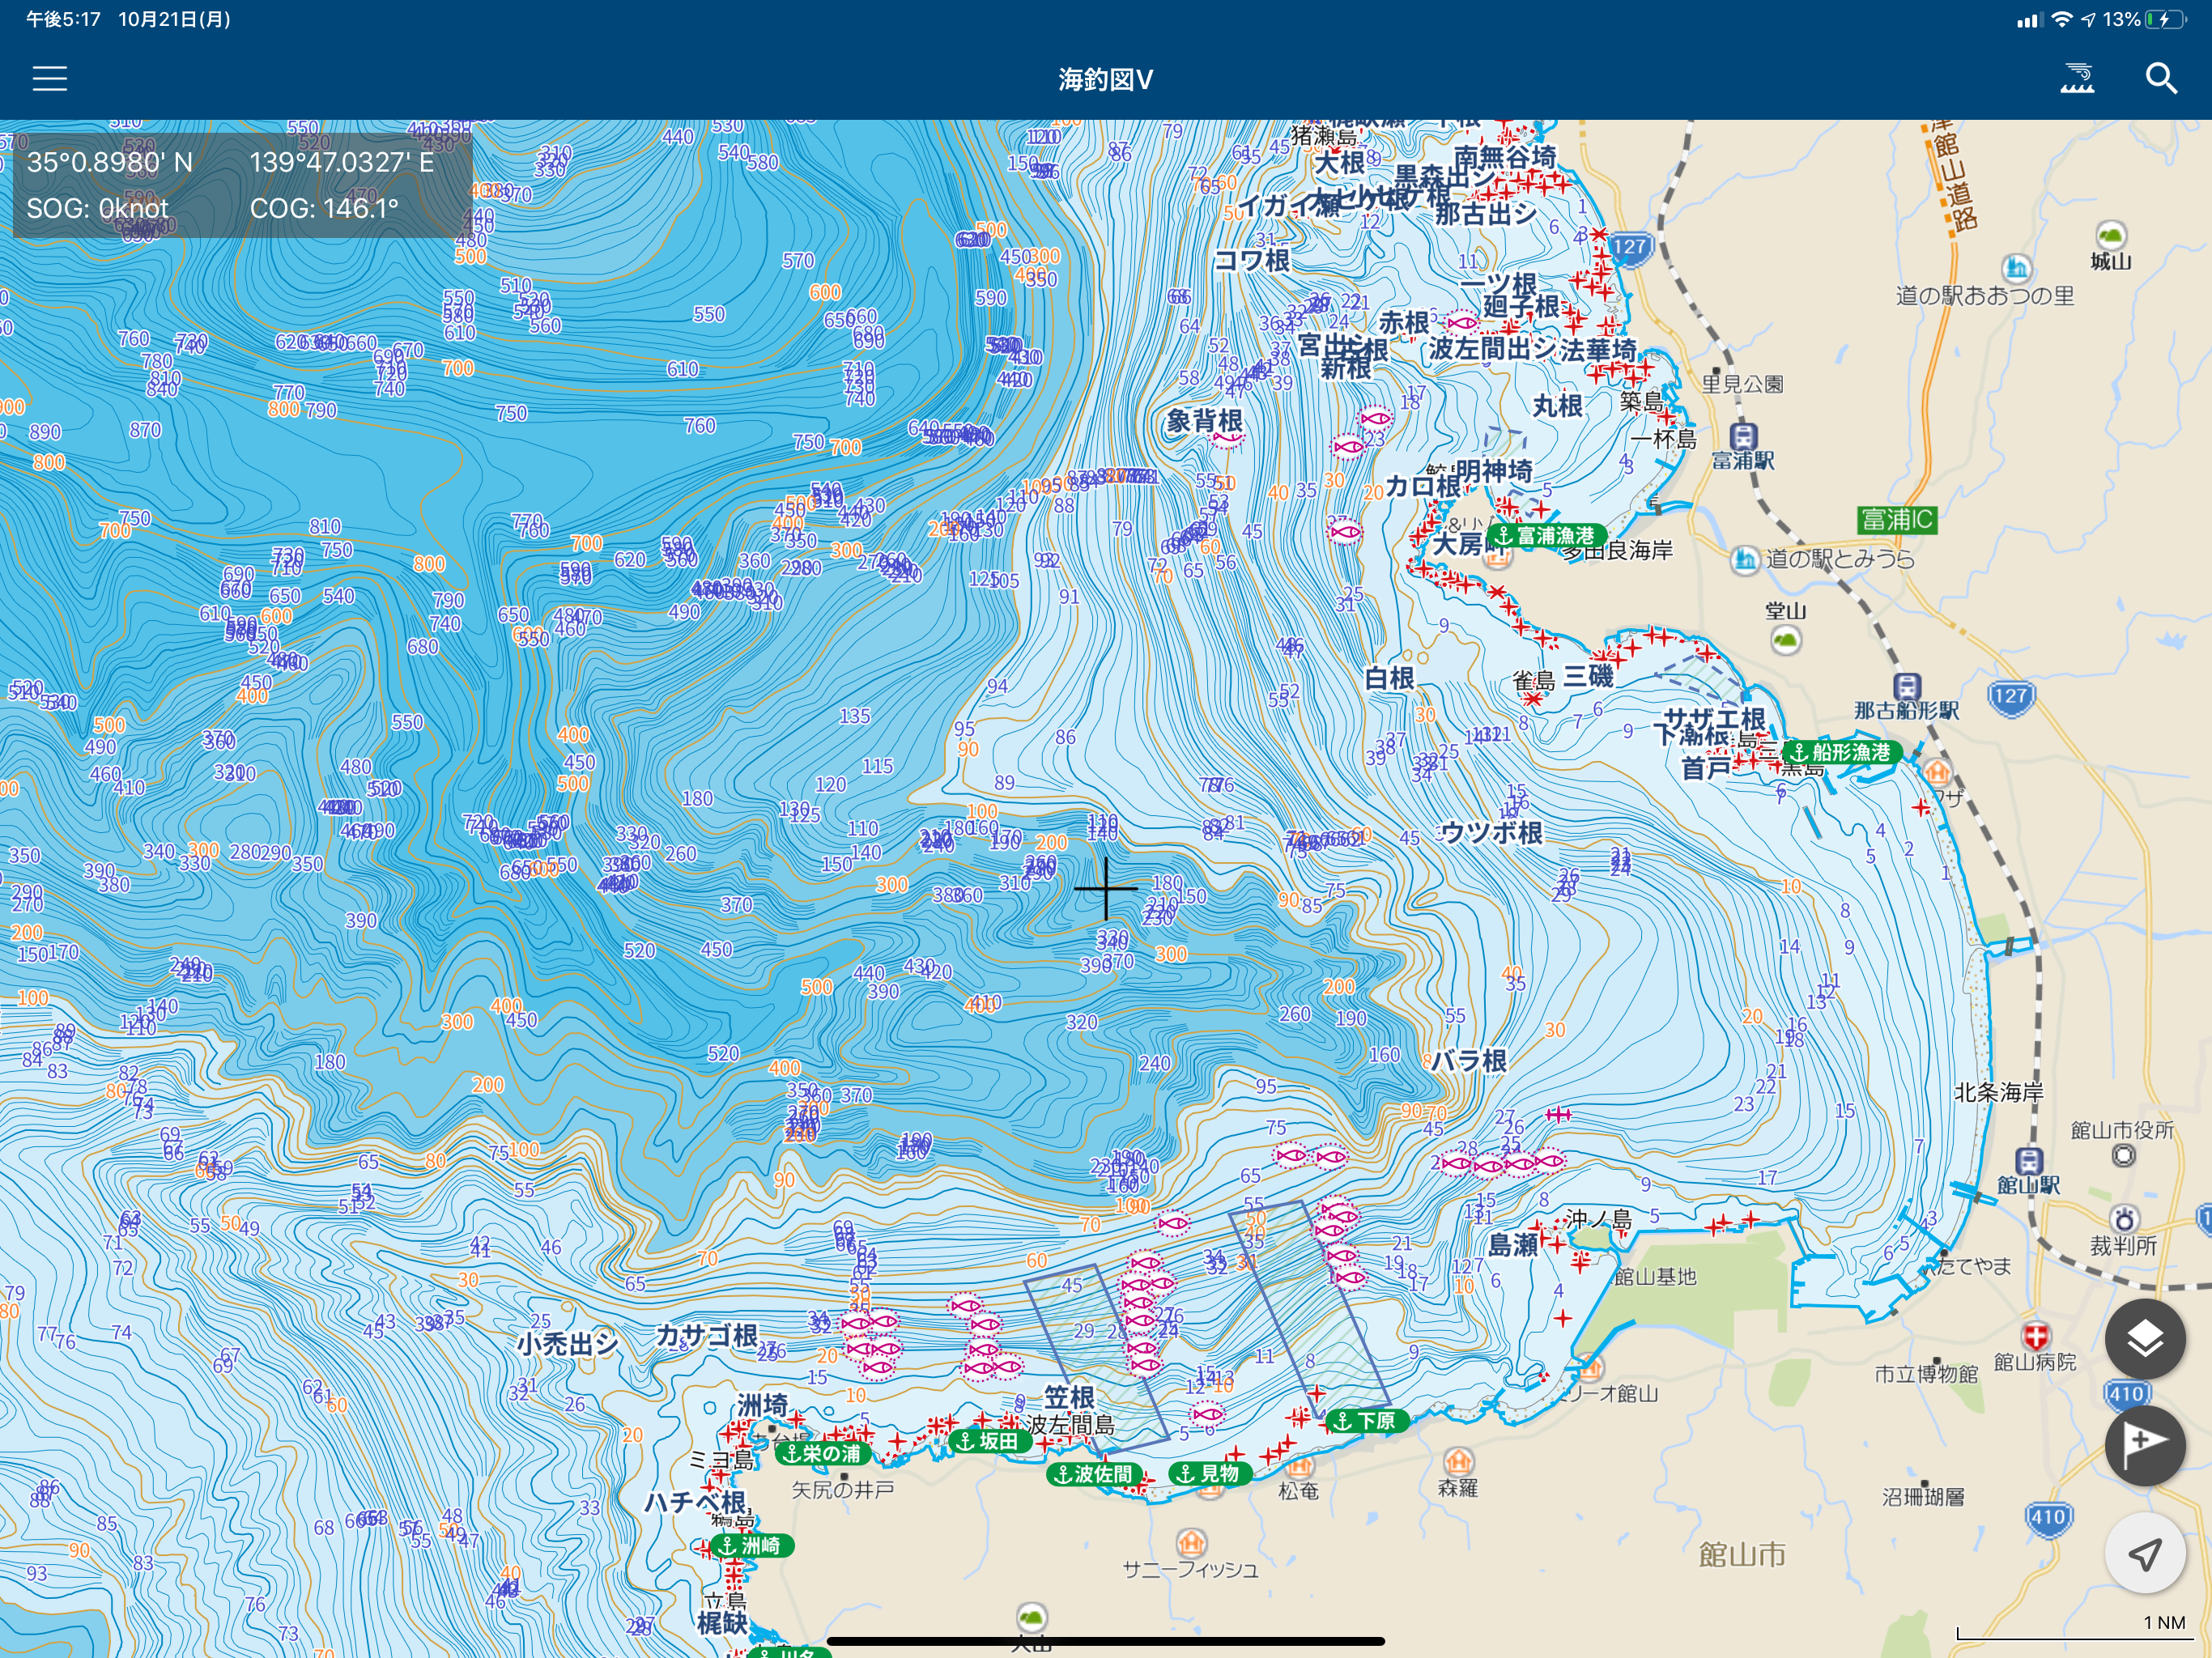Tap the 裁判所 icon
This screenshot has width=2212, height=1658.
[2124, 1219]
